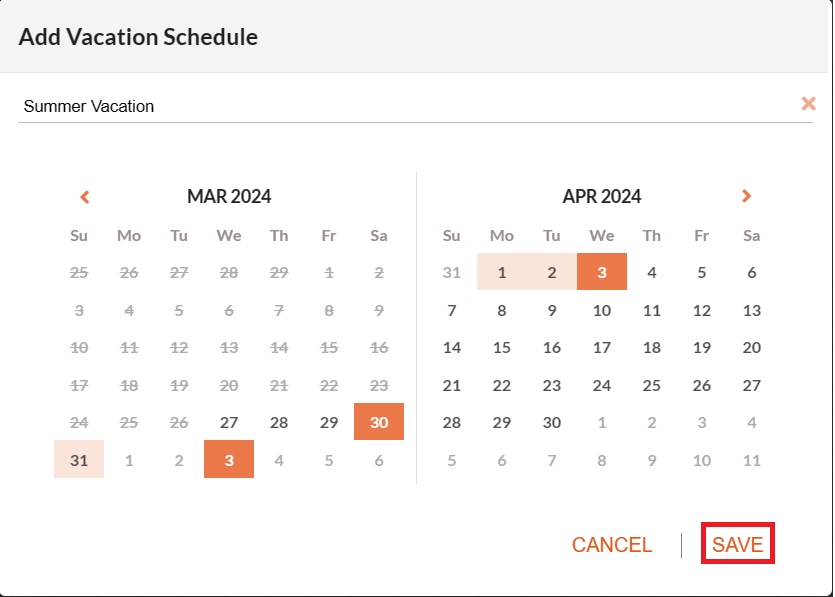Screen dimensions: 835x597
Task: Pick April 30 in April calendar
Action: 552,422
